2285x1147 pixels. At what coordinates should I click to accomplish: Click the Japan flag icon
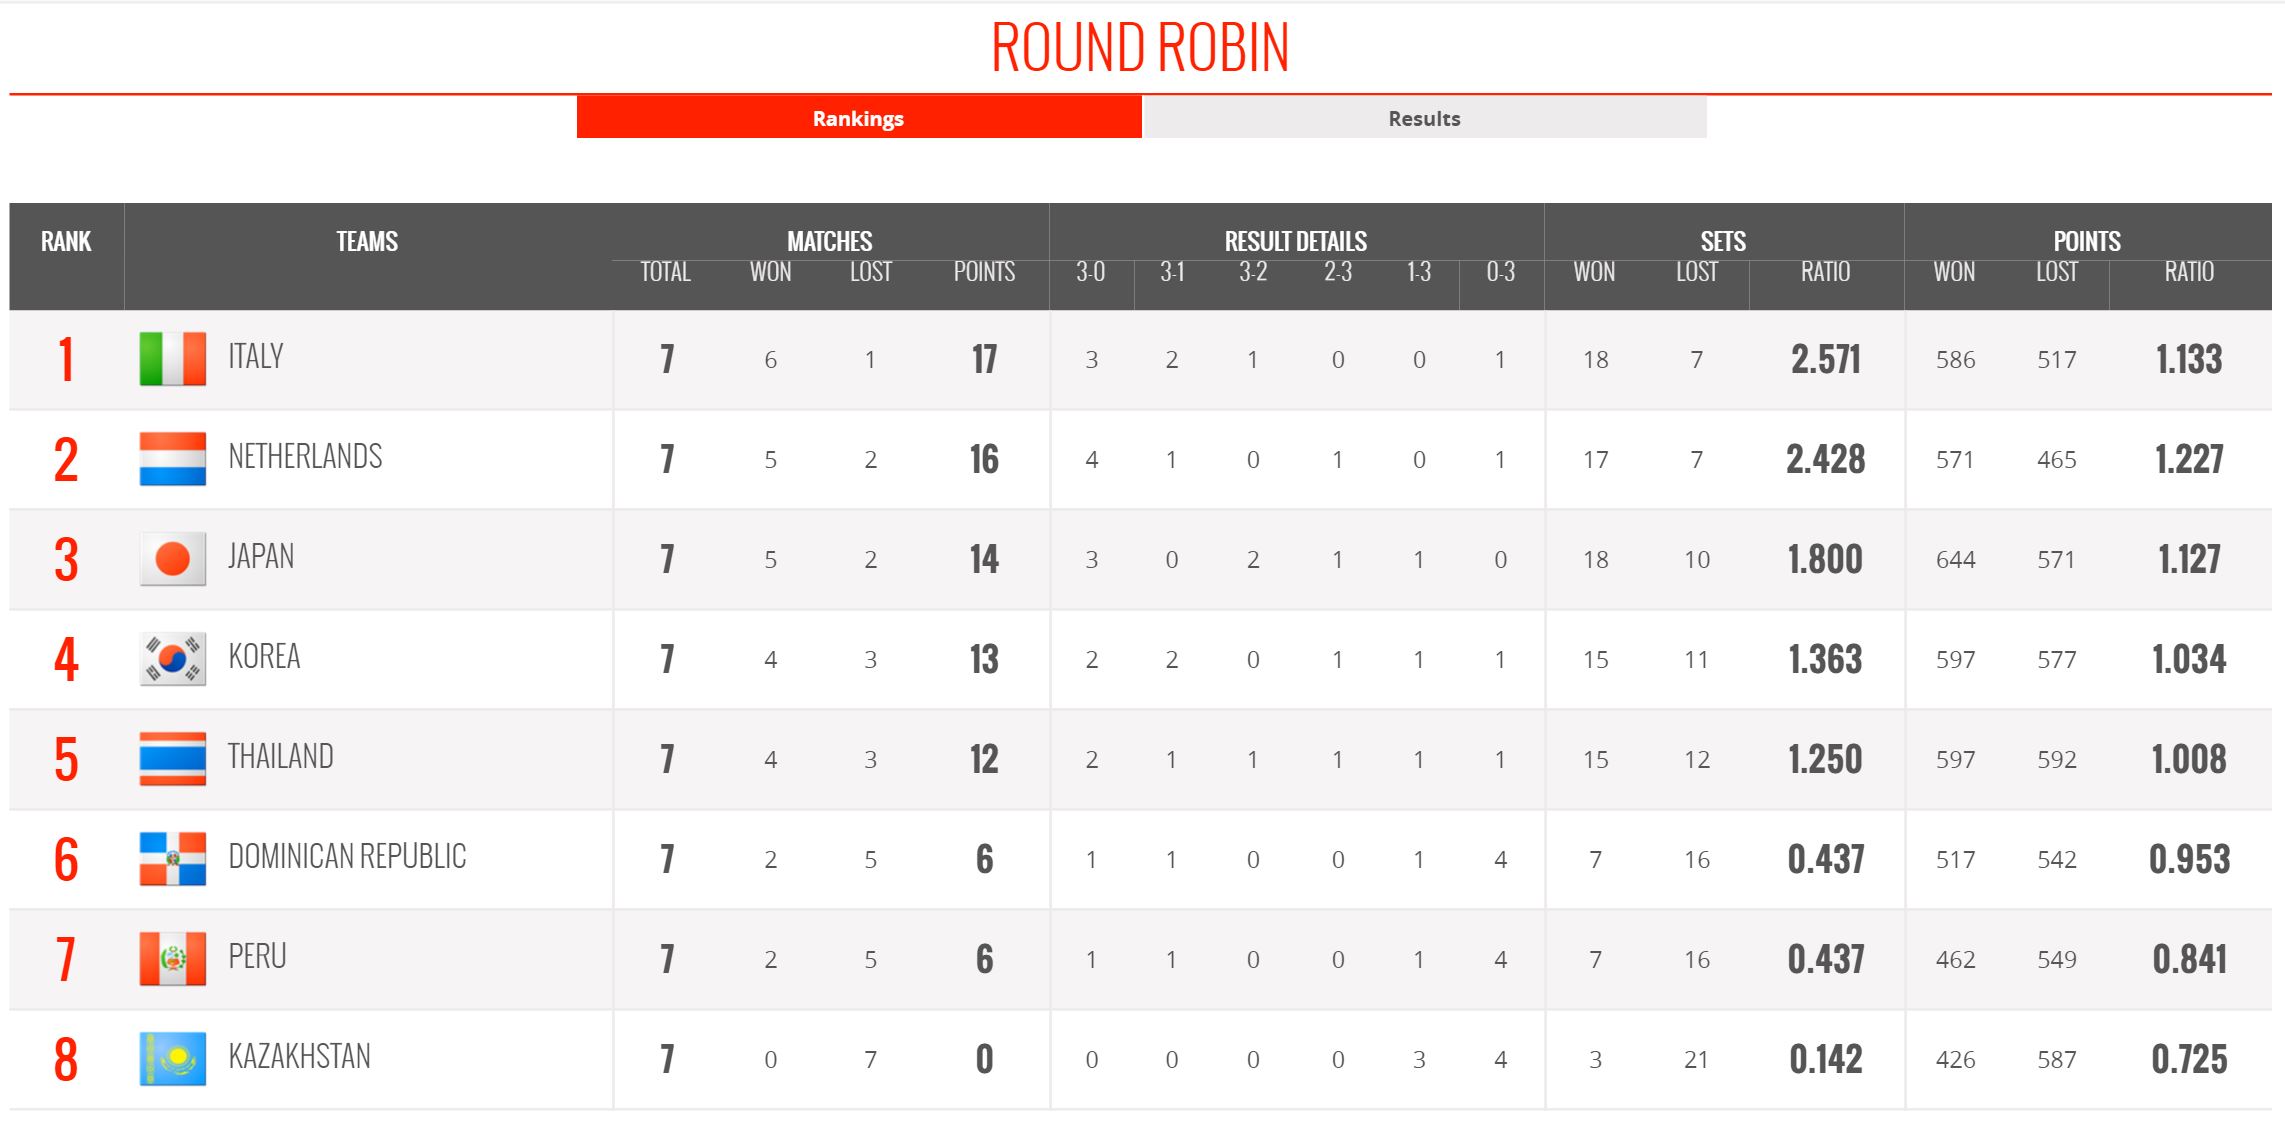click(173, 558)
